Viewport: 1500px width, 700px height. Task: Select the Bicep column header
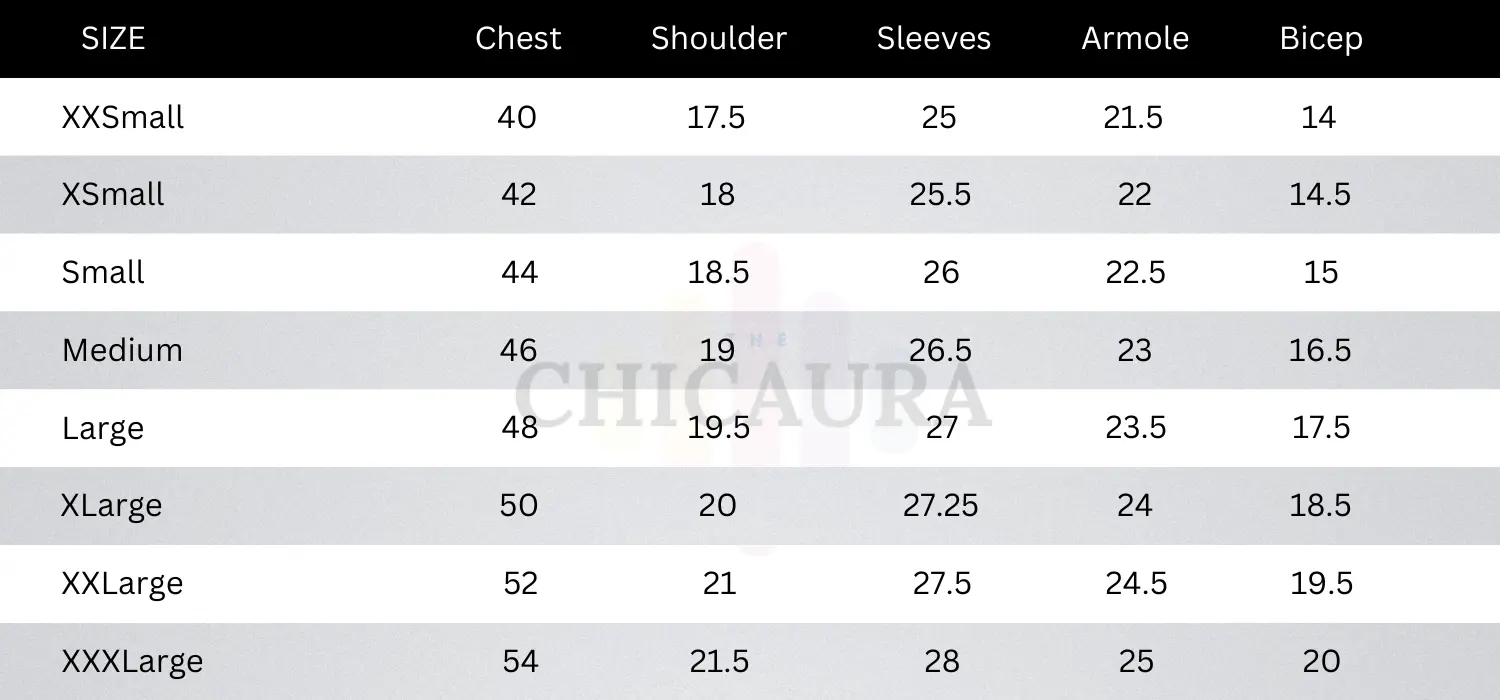click(x=1321, y=40)
